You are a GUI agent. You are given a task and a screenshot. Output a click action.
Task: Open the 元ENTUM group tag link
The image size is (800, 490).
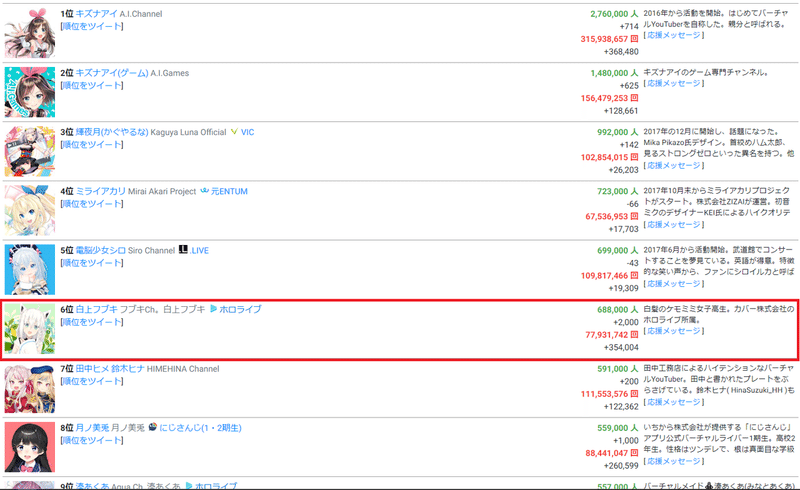tap(229, 191)
